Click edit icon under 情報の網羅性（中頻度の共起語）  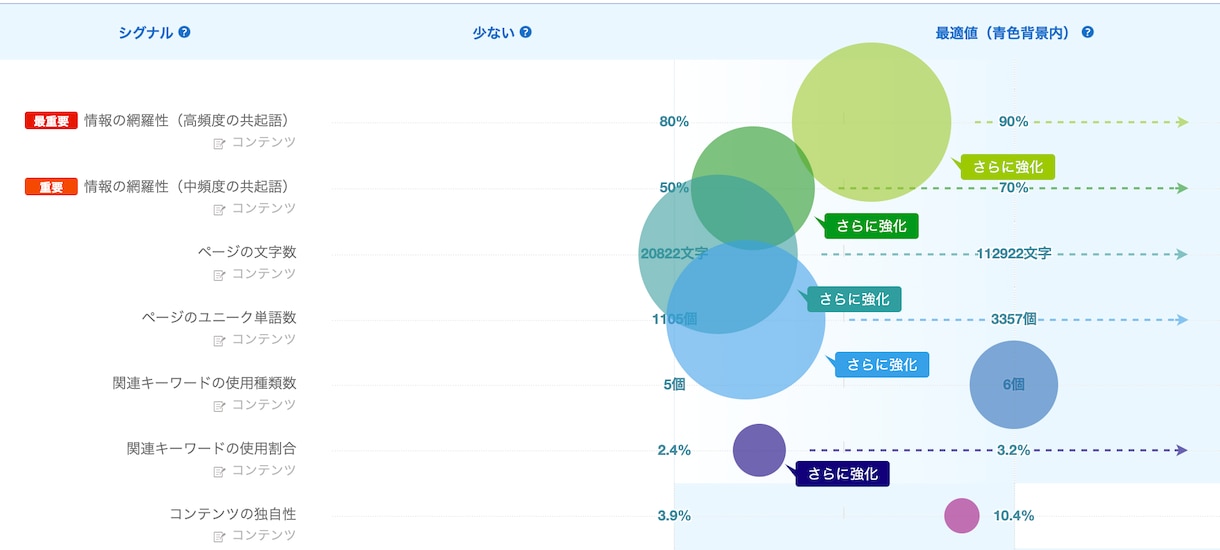219,209
